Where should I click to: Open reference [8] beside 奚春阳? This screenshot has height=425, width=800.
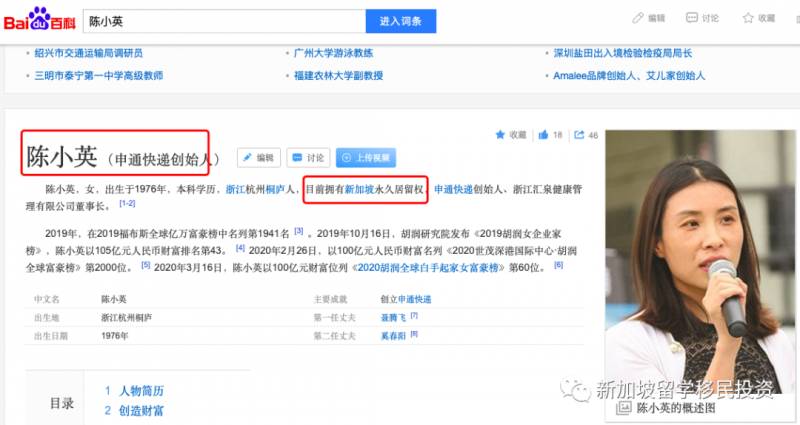point(414,334)
